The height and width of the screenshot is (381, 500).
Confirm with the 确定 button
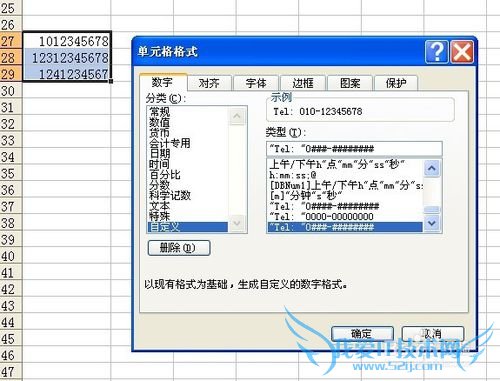click(x=362, y=333)
